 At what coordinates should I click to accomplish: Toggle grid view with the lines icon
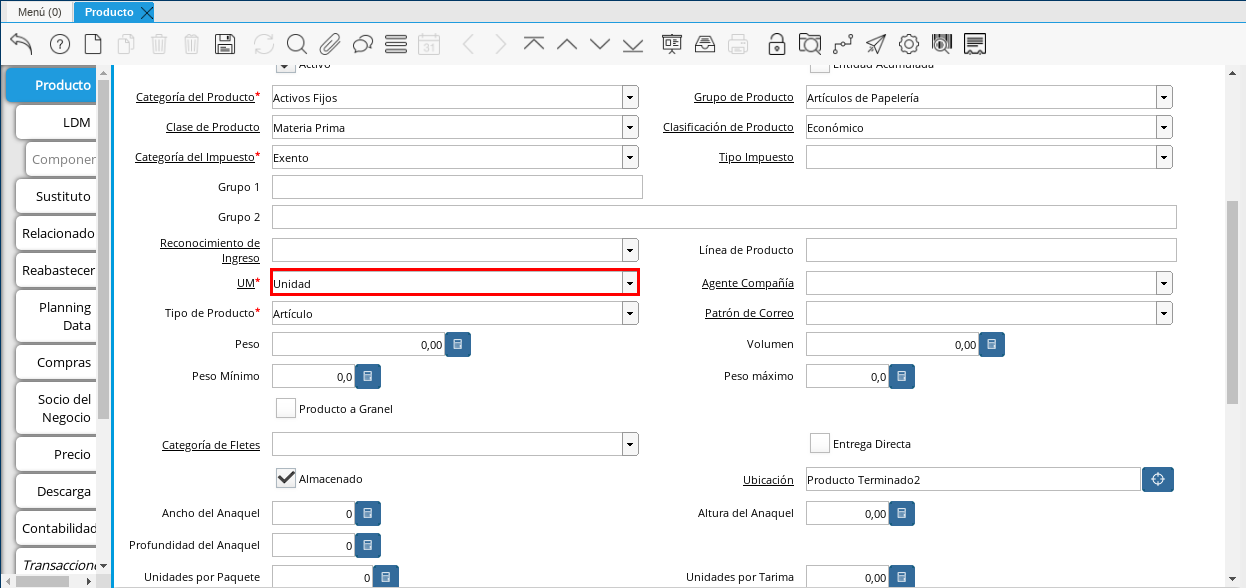396,44
